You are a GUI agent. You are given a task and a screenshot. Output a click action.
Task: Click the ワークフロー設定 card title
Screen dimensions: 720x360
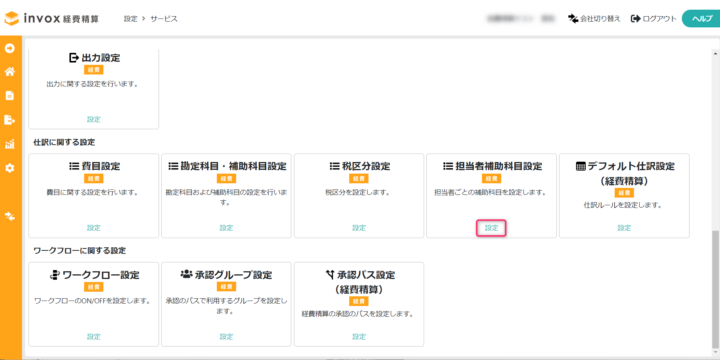pos(101,275)
